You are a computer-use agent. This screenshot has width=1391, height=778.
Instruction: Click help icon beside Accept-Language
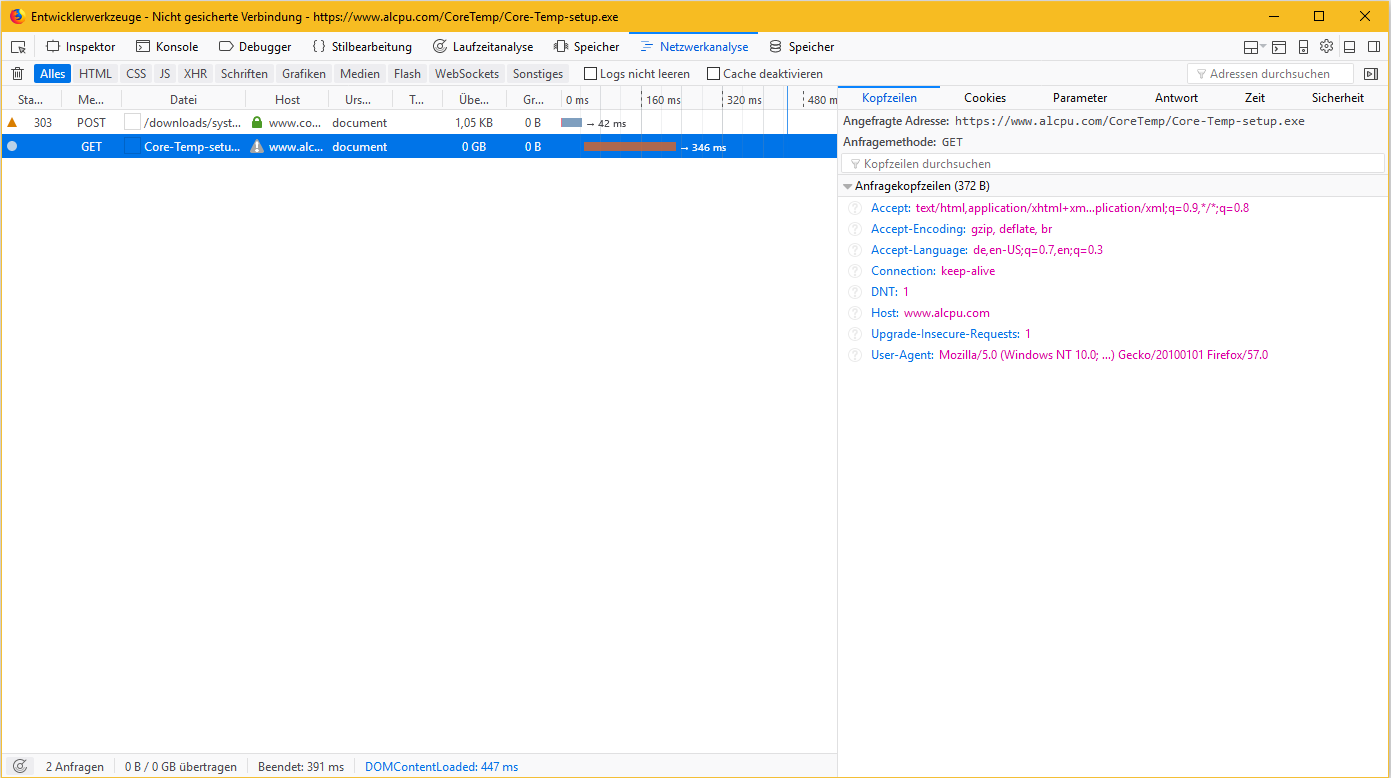[x=855, y=250]
